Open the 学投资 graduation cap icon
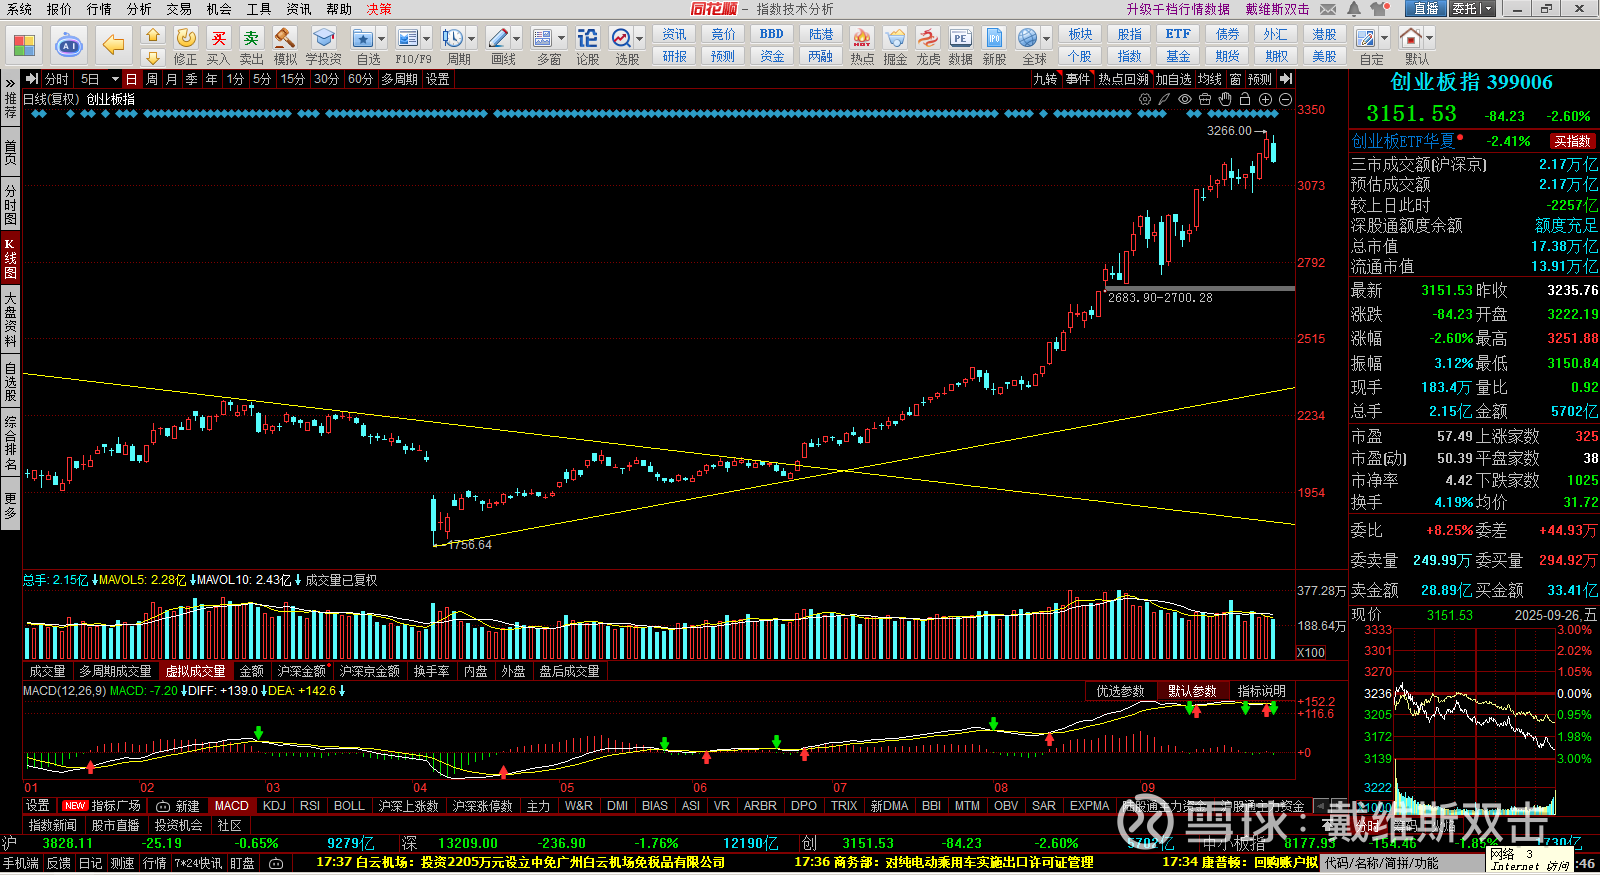Viewport: 1600px width, 875px height. coord(323,38)
